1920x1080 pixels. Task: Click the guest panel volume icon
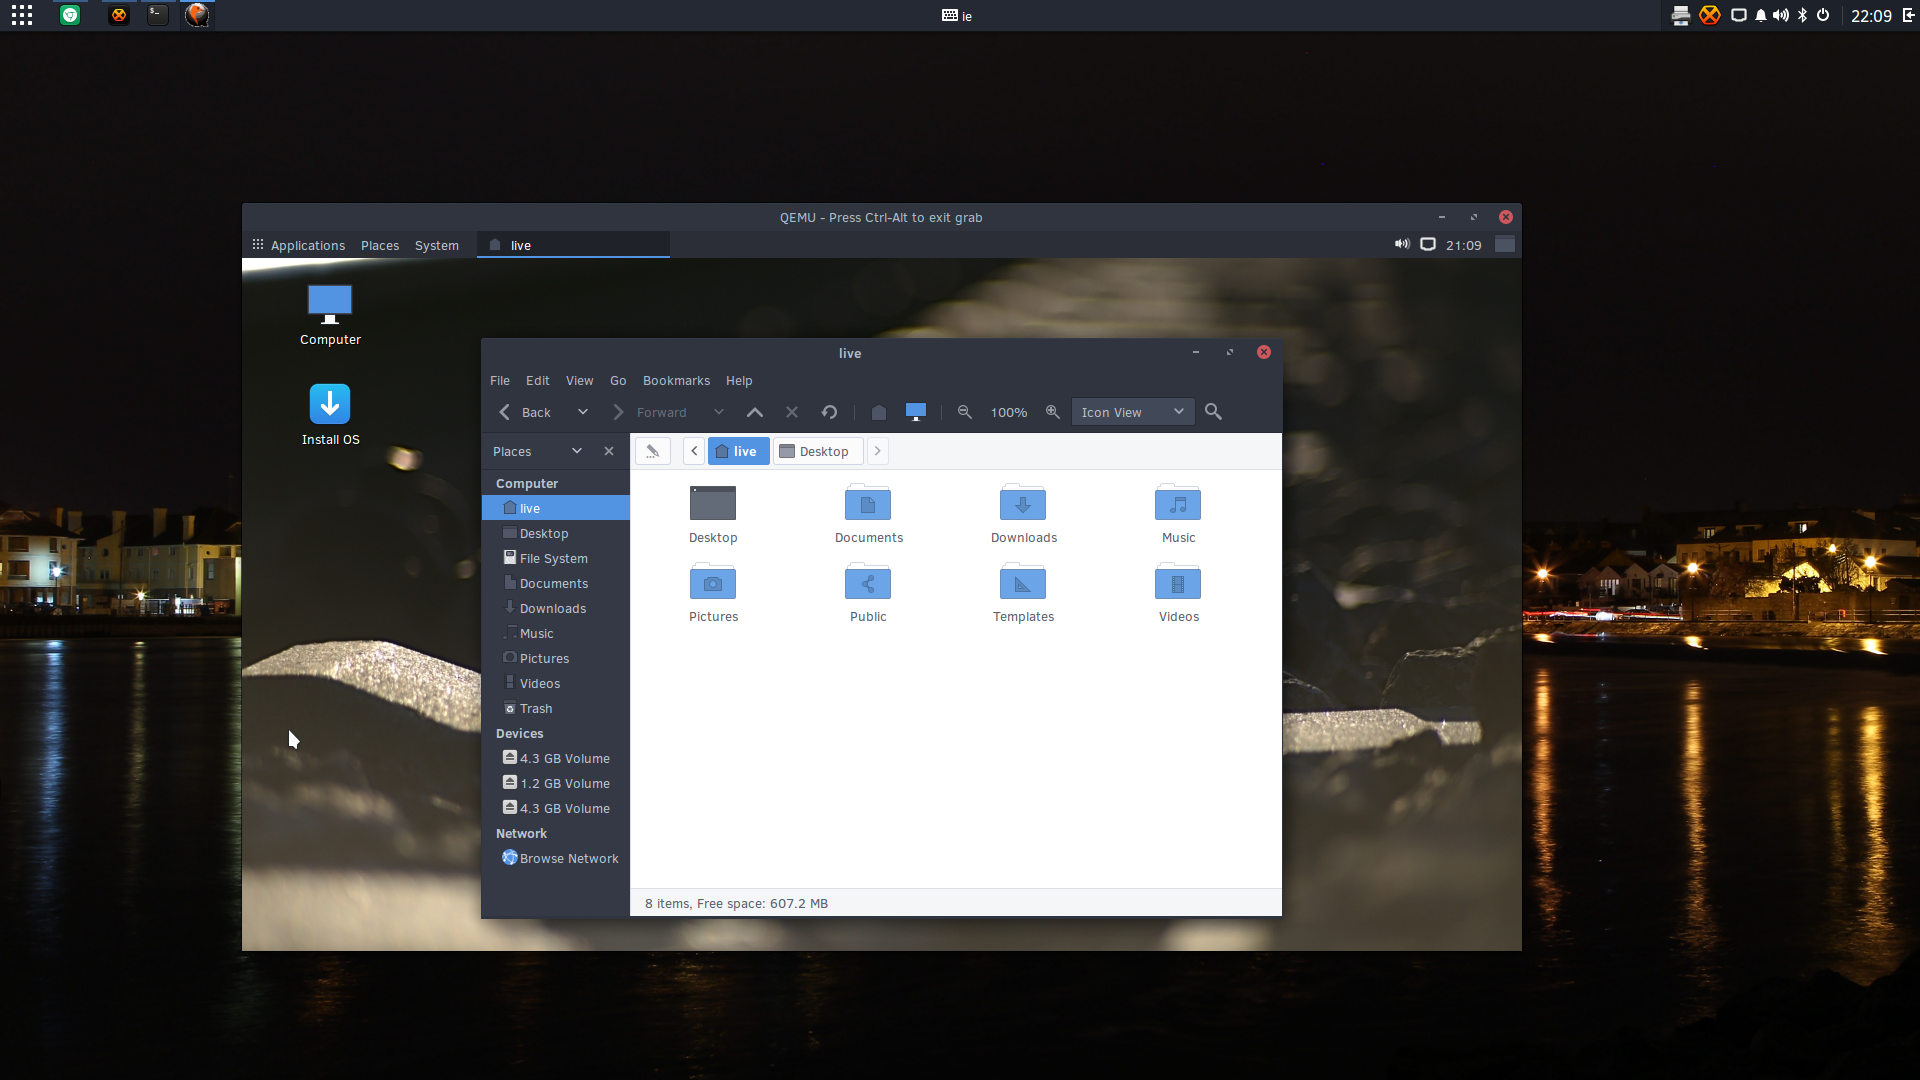(x=1402, y=245)
